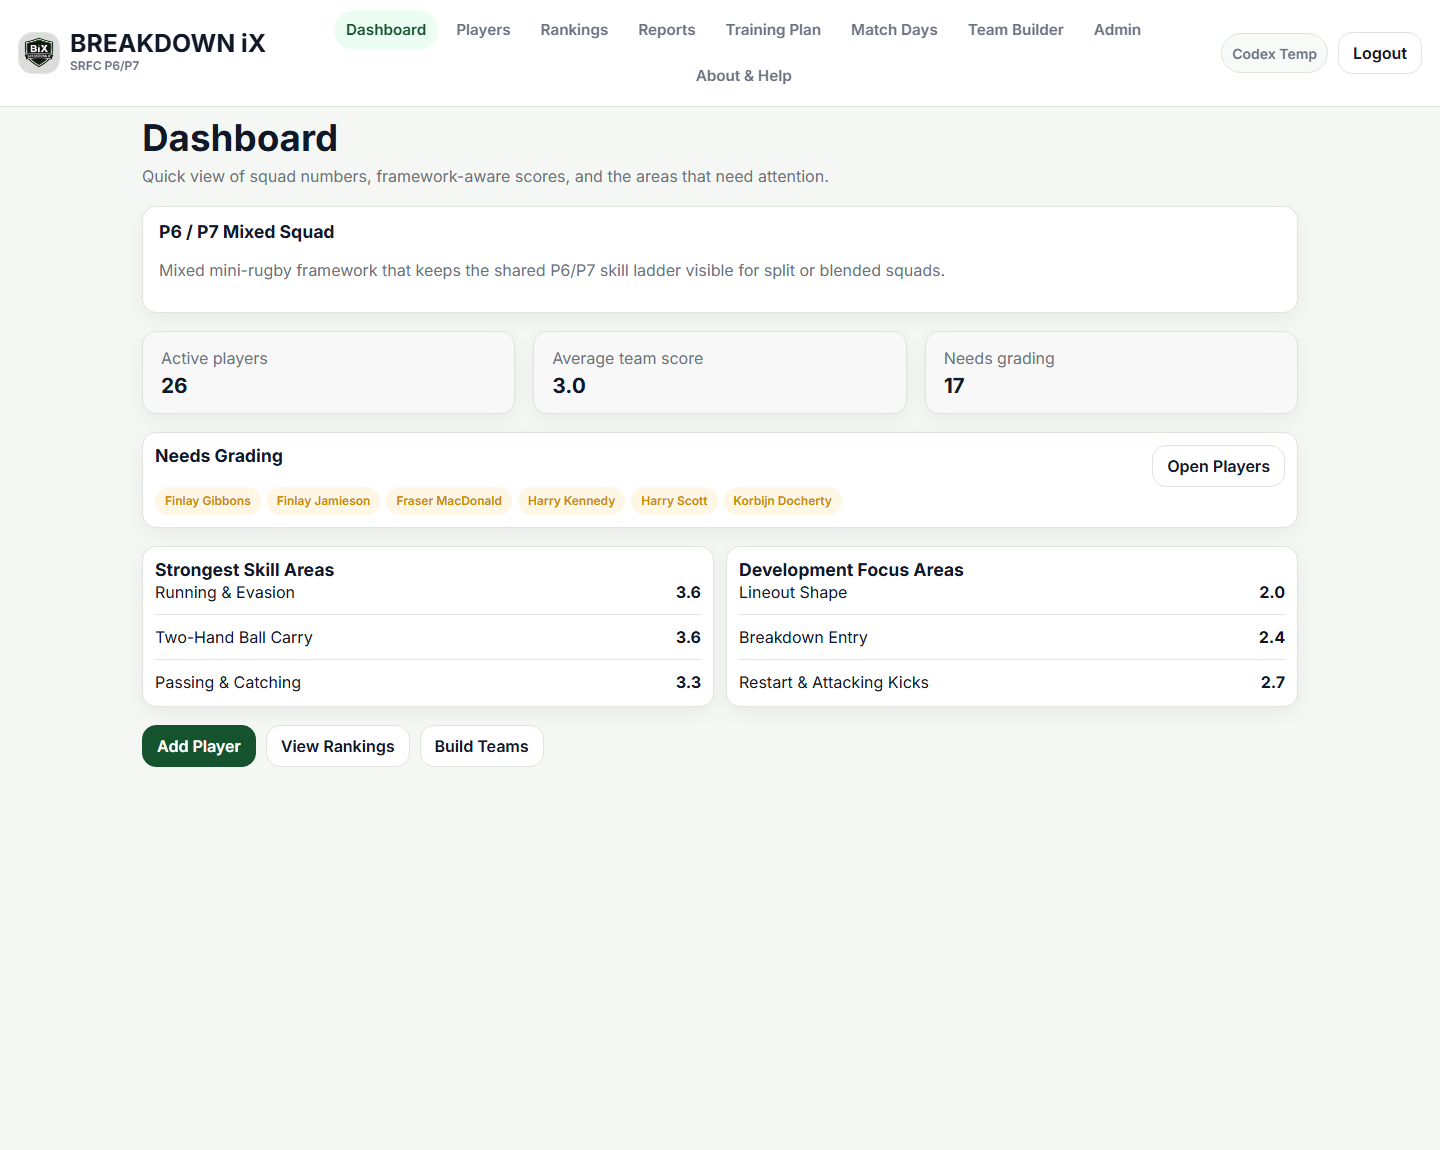Click the Average team score card
This screenshot has width=1440, height=1150.
click(x=720, y=372)
